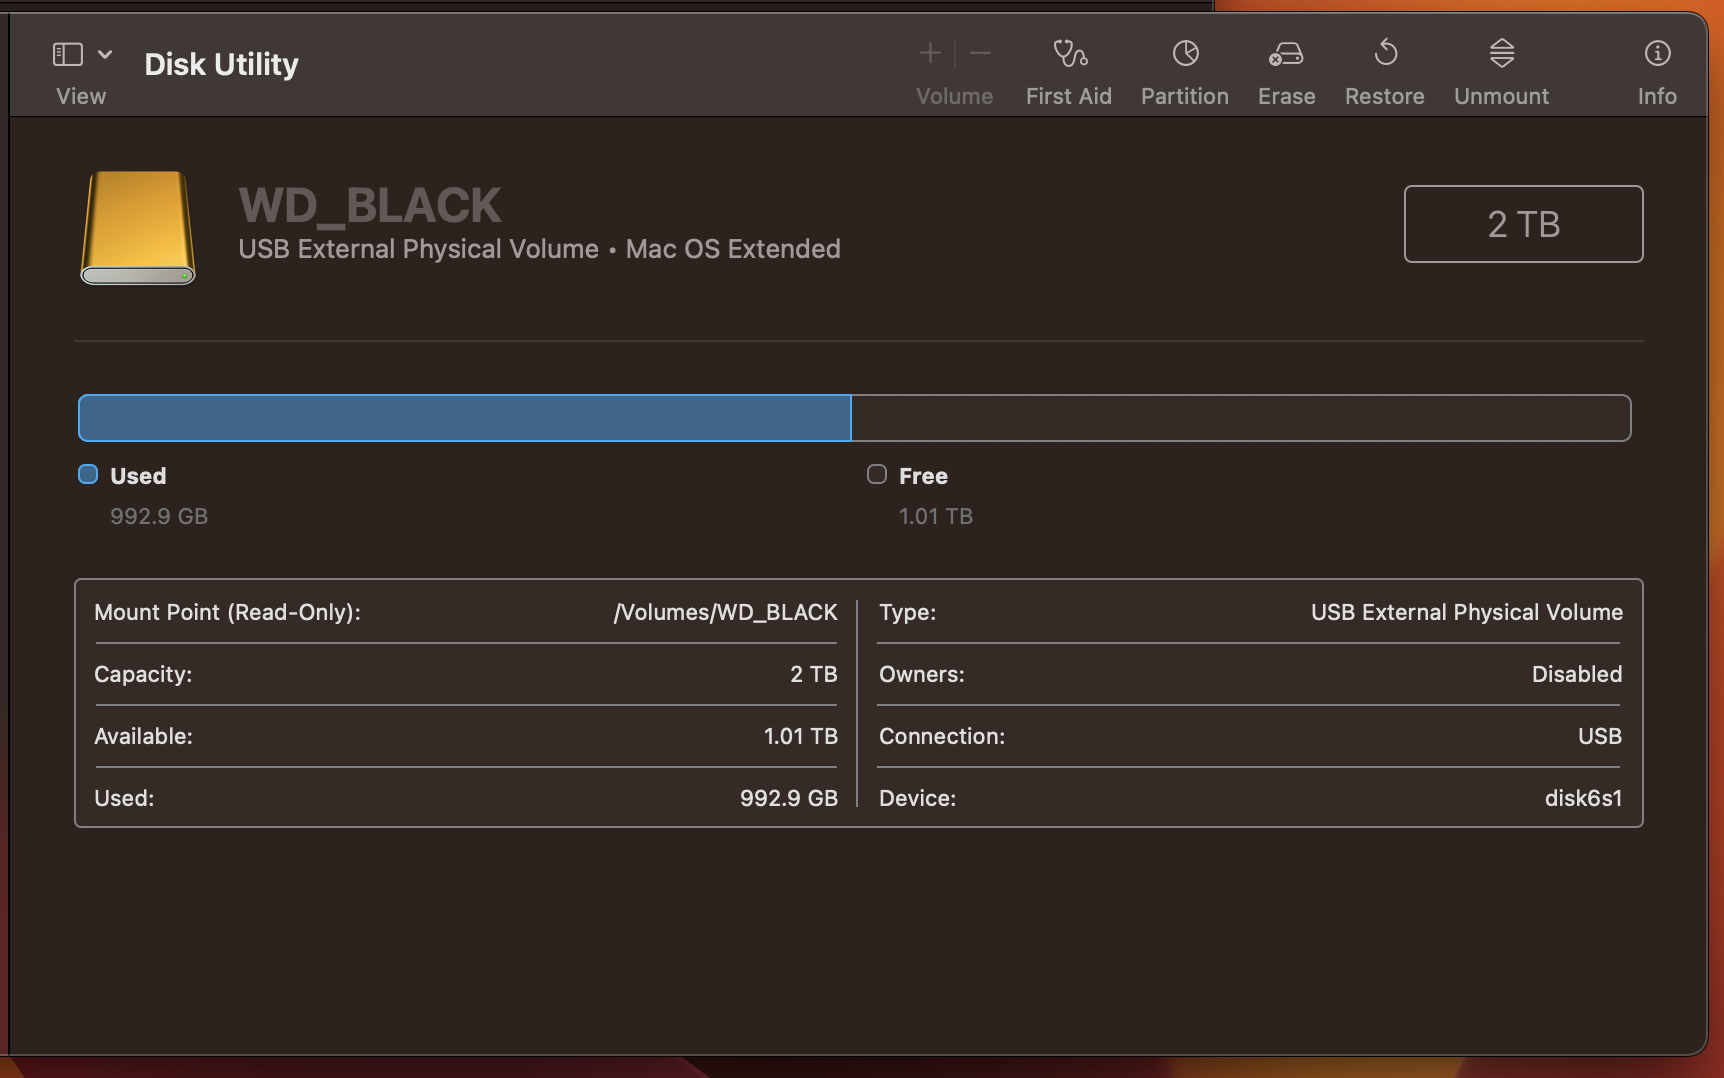Remove a volume with the minus icon

point(981,53)
